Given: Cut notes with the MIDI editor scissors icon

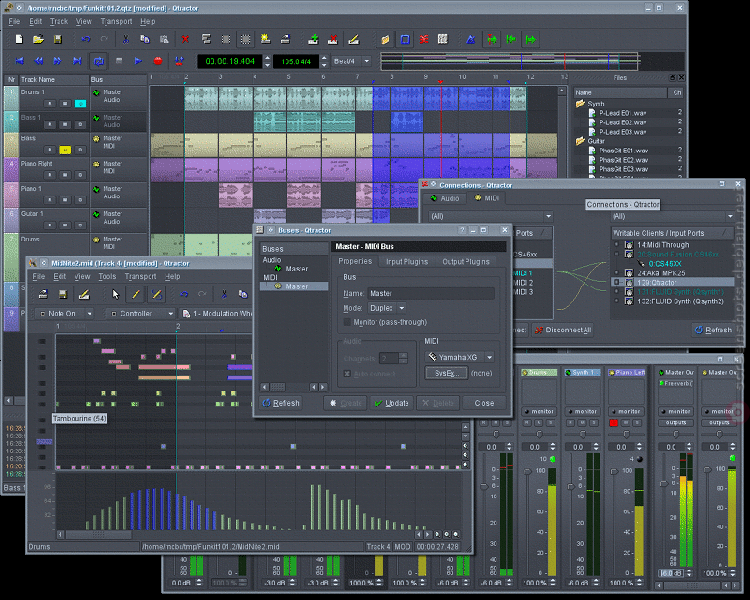Looking at the screenshot, I should 224,294.
